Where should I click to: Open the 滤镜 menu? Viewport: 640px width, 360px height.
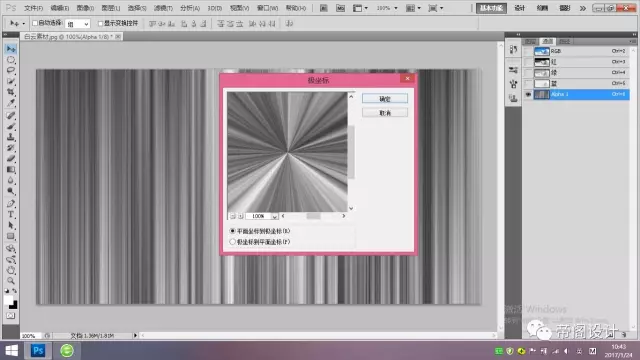coord(163,8)
